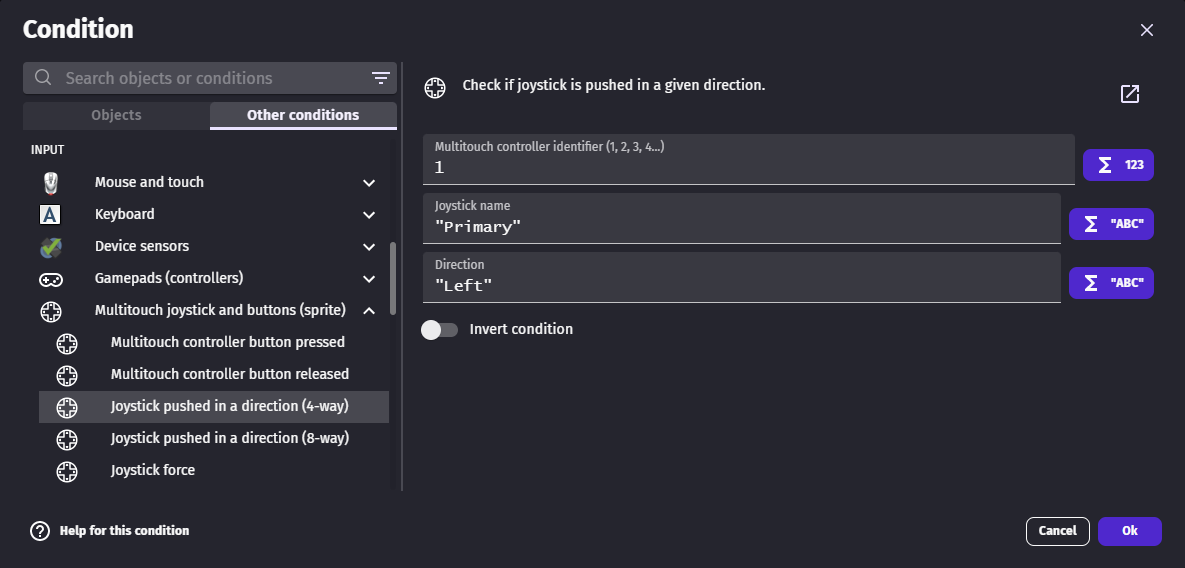Expand the Keyboard category chevron
The width and height of the screenshot is (1185, 568).
click(x=369, y=215)
